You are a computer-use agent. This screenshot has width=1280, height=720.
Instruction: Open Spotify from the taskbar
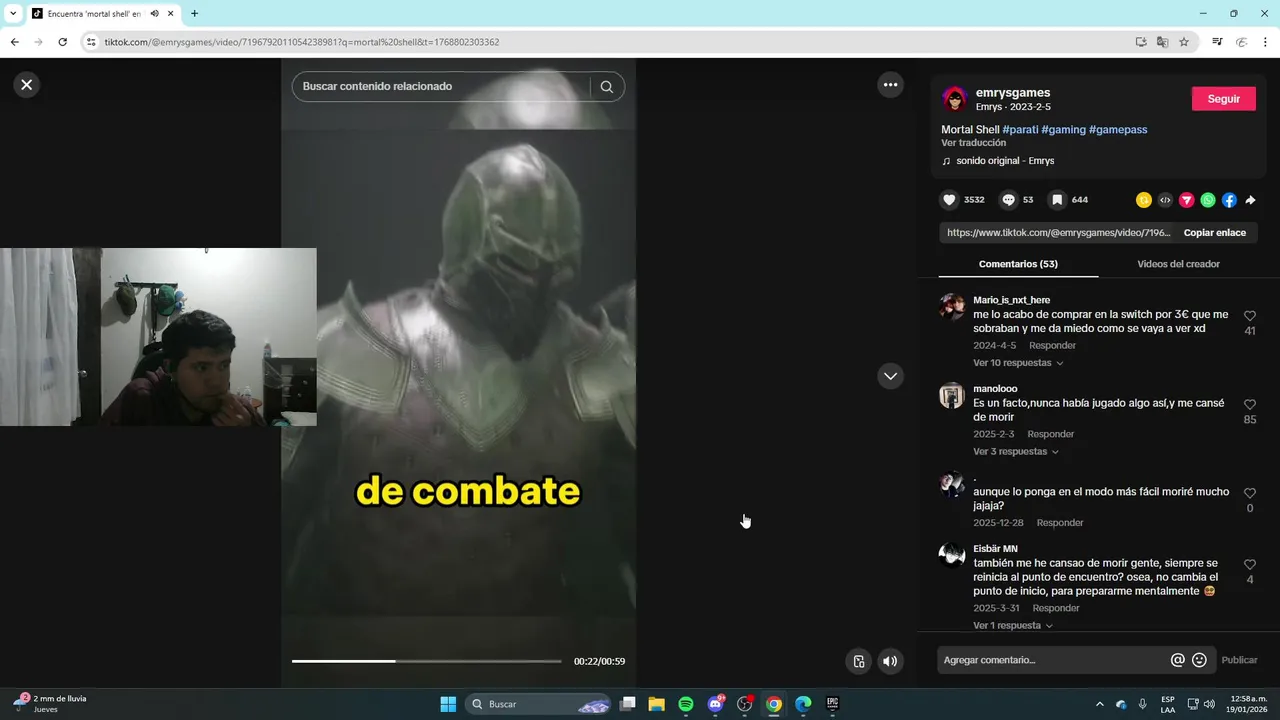coord(686,704)
